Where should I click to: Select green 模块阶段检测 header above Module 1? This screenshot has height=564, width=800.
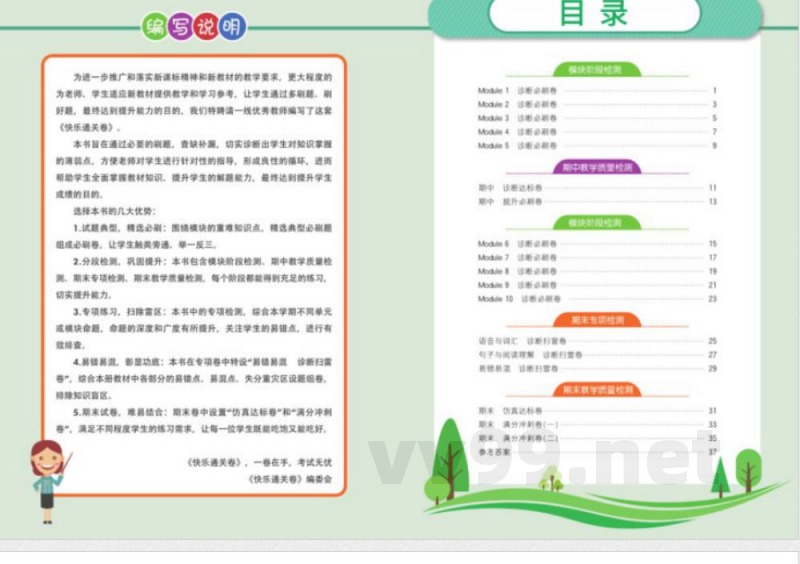click(596, 69)
